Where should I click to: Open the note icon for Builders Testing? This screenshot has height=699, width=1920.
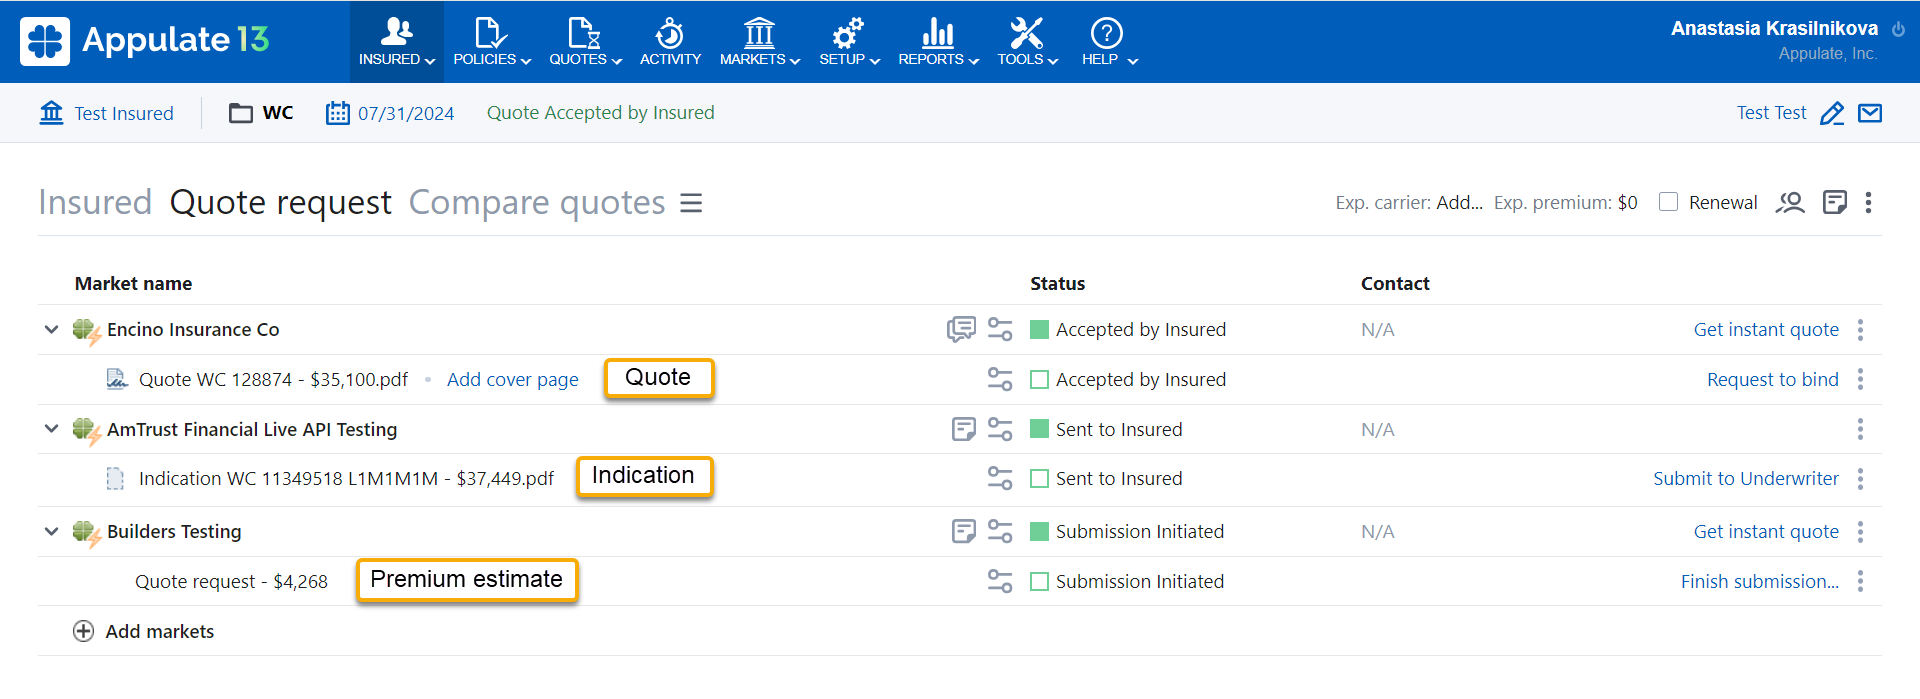pyautogui.click(x=963, y=531)
